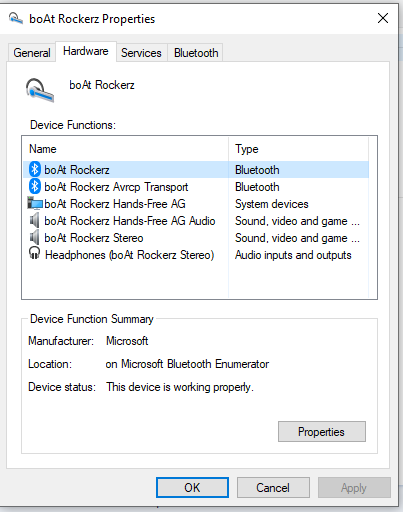Click Bluetooth type of first boAt Rockerz row
This screenshot has height=512, width=403.
(257, 170)
